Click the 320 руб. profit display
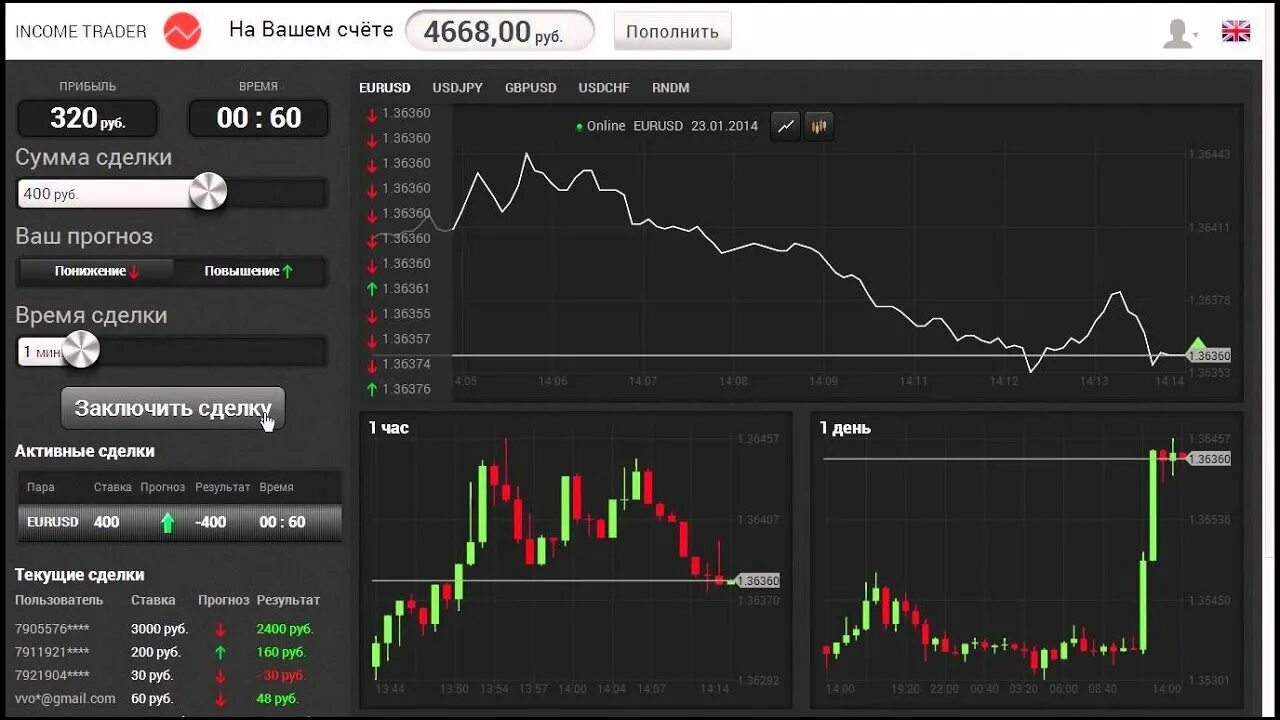 tap(87, 118)
